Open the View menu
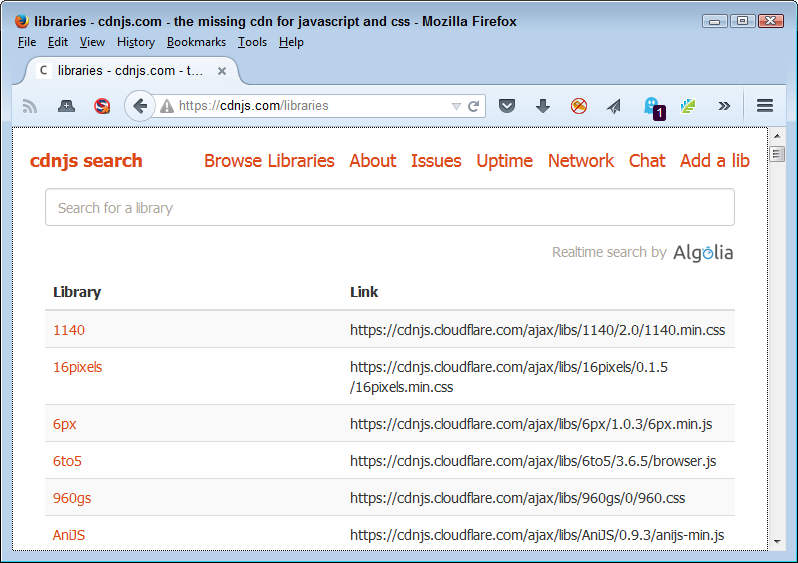 tap(92, 42)
